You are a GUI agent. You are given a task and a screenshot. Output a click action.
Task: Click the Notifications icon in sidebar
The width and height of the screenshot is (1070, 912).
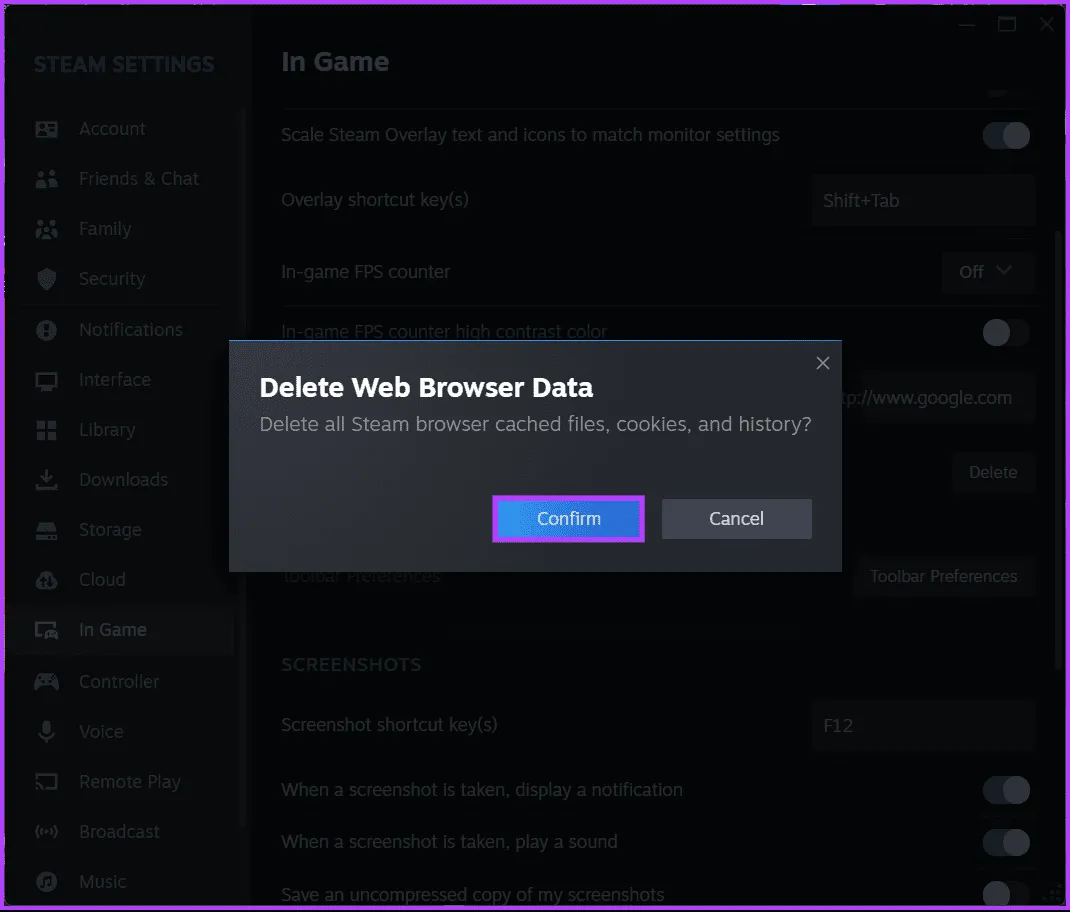pyautogui.click(x=46, y=330)
